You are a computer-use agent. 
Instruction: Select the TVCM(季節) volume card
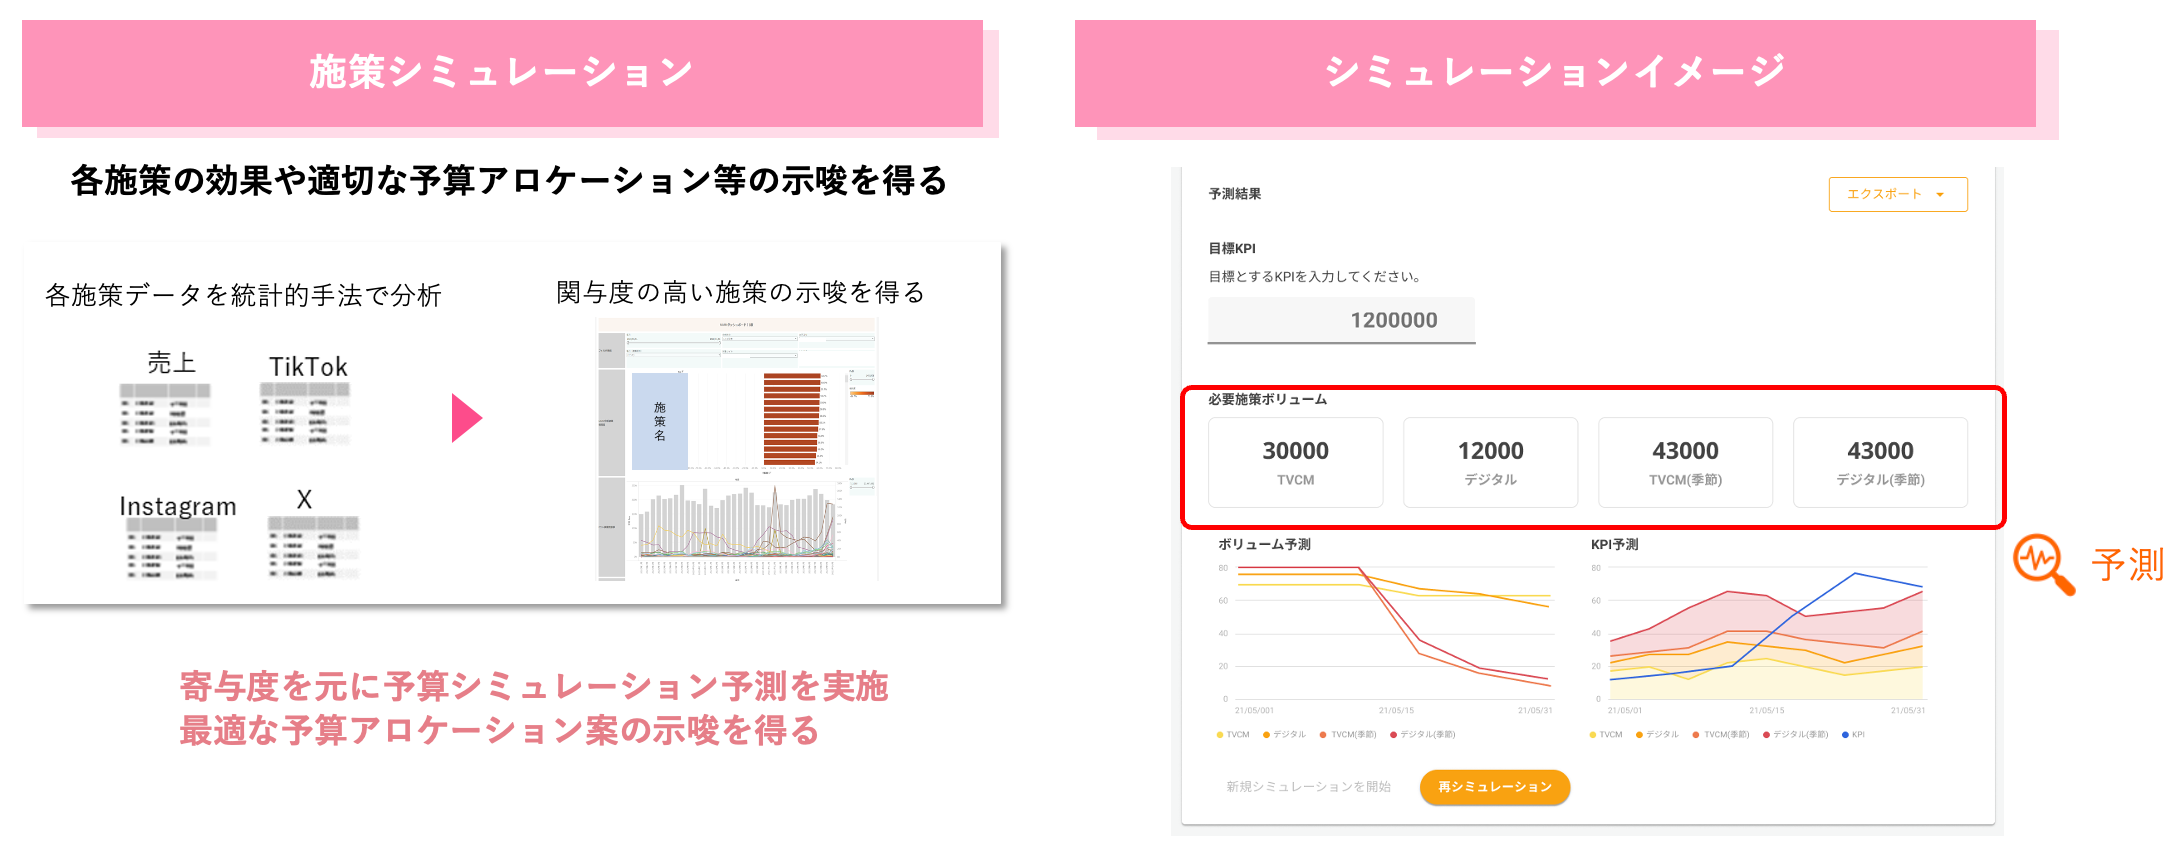1685,462
